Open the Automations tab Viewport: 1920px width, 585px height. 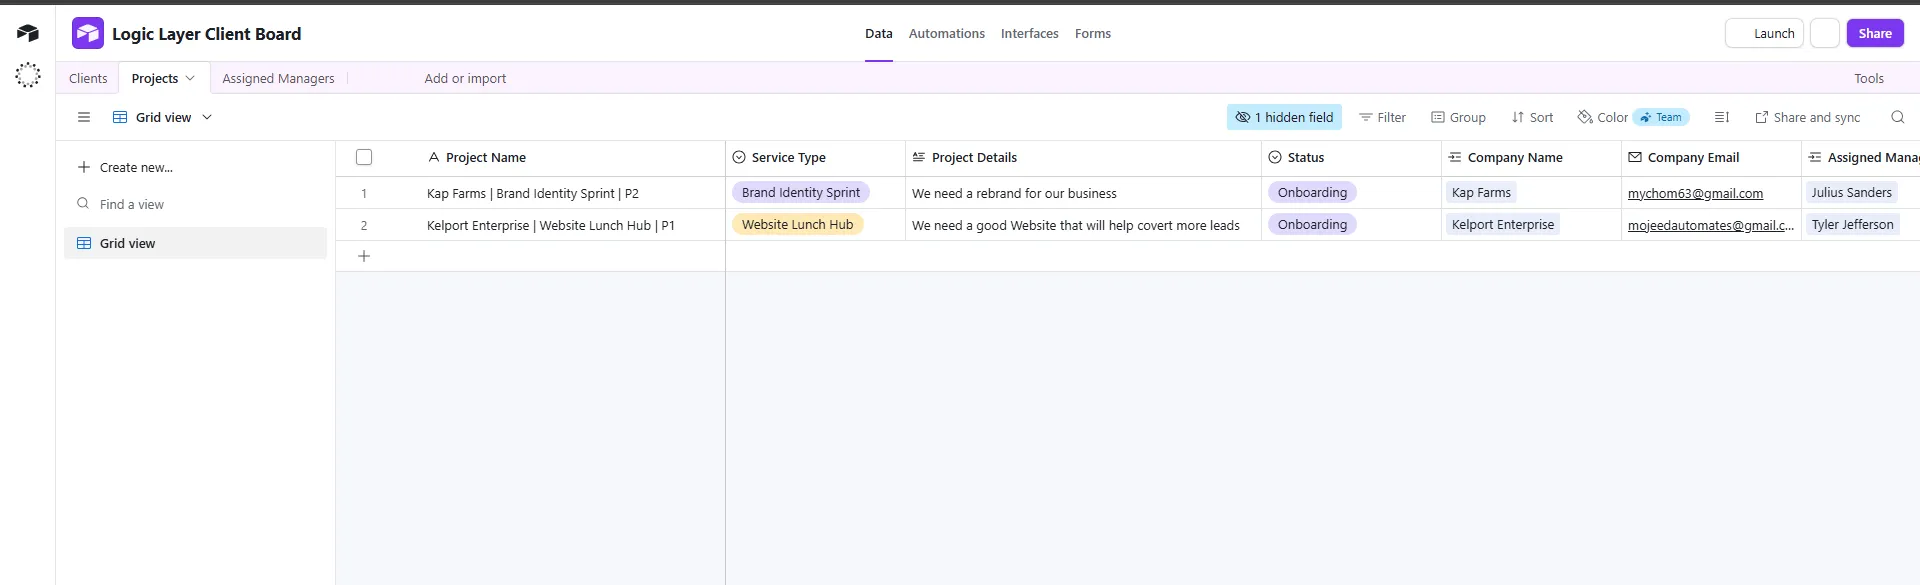947,33
